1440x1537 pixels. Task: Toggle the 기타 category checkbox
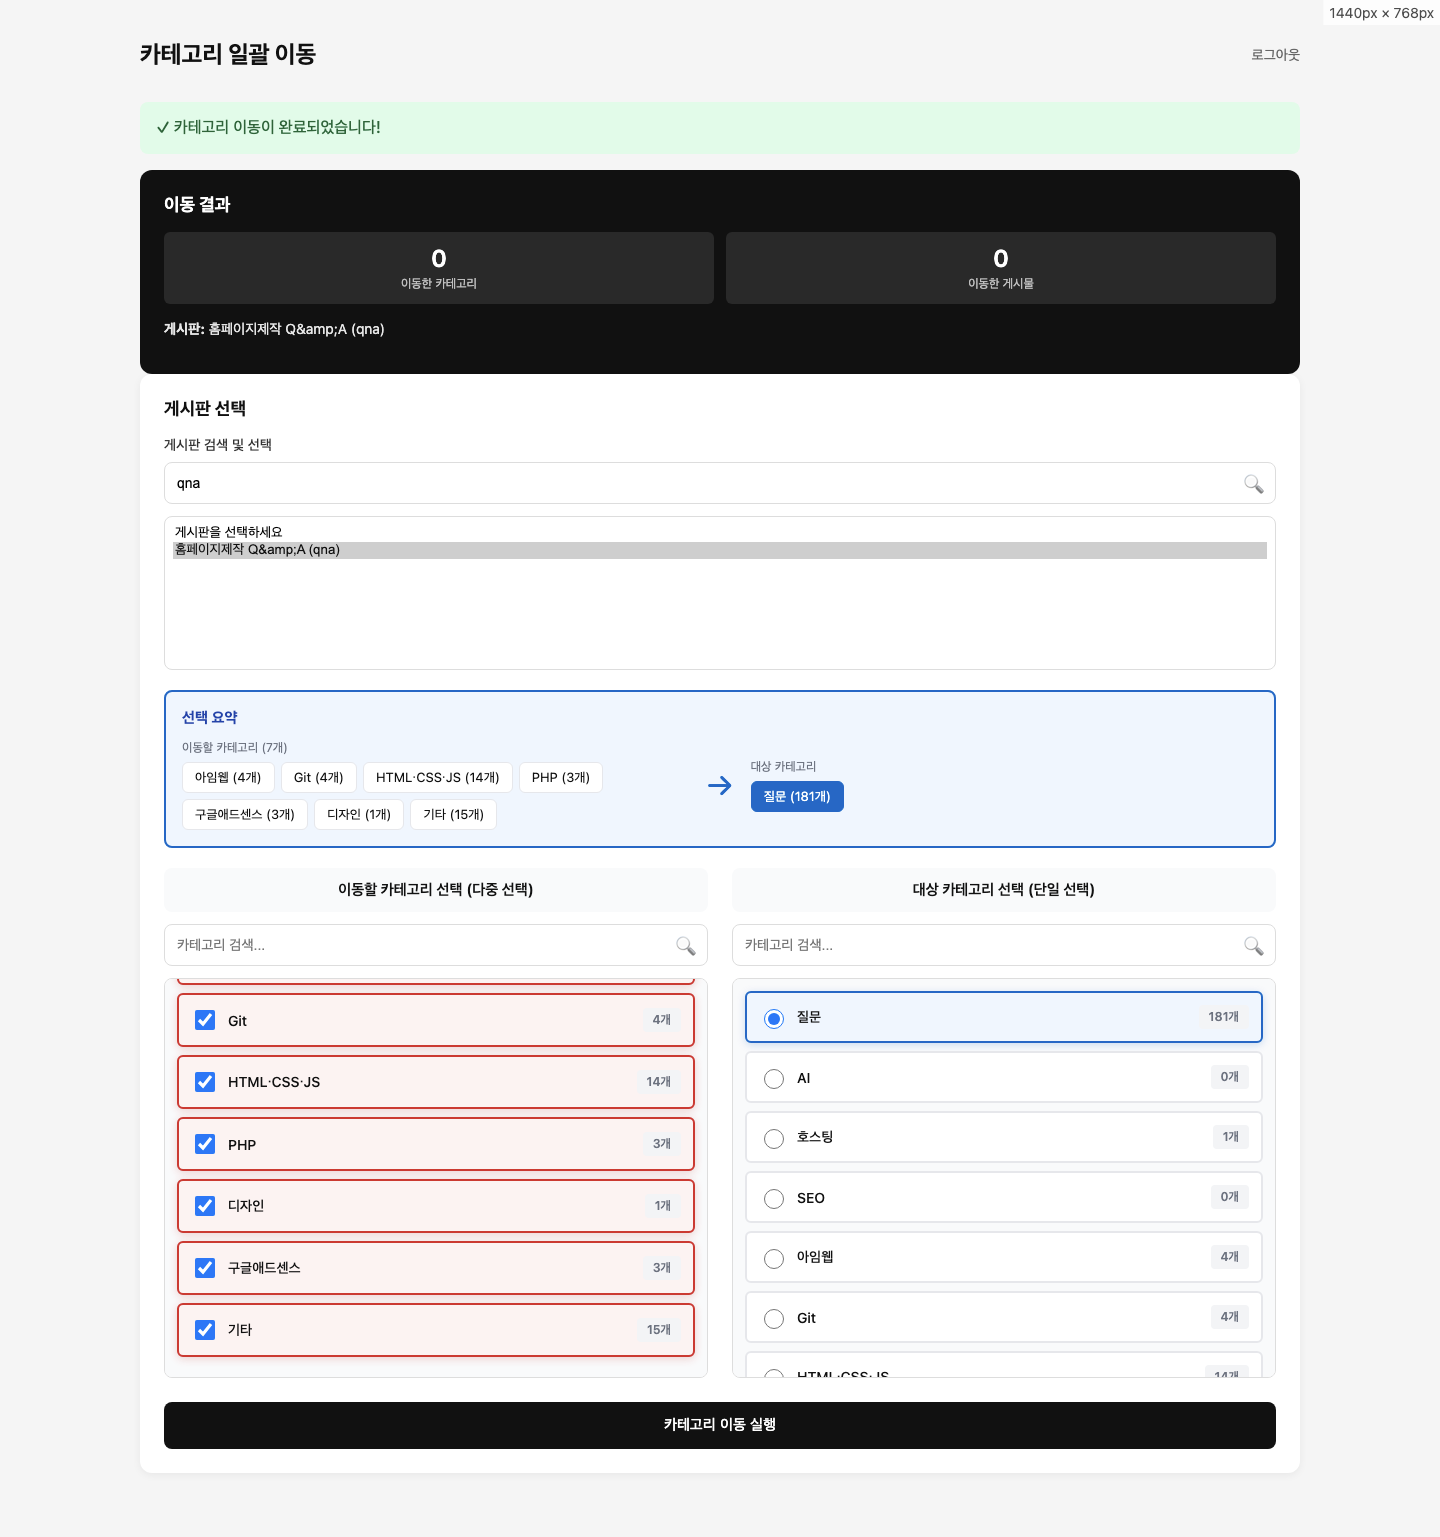point(205,1330)
